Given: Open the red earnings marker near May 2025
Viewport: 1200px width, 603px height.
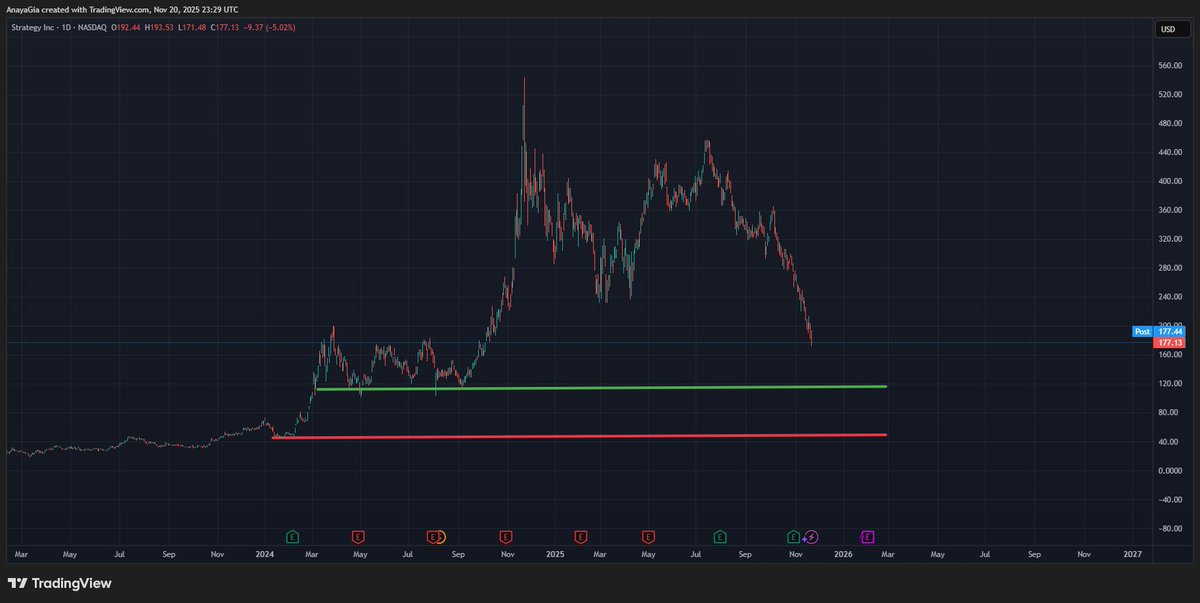Looking at the screenshot, I should tap(648, 537).
